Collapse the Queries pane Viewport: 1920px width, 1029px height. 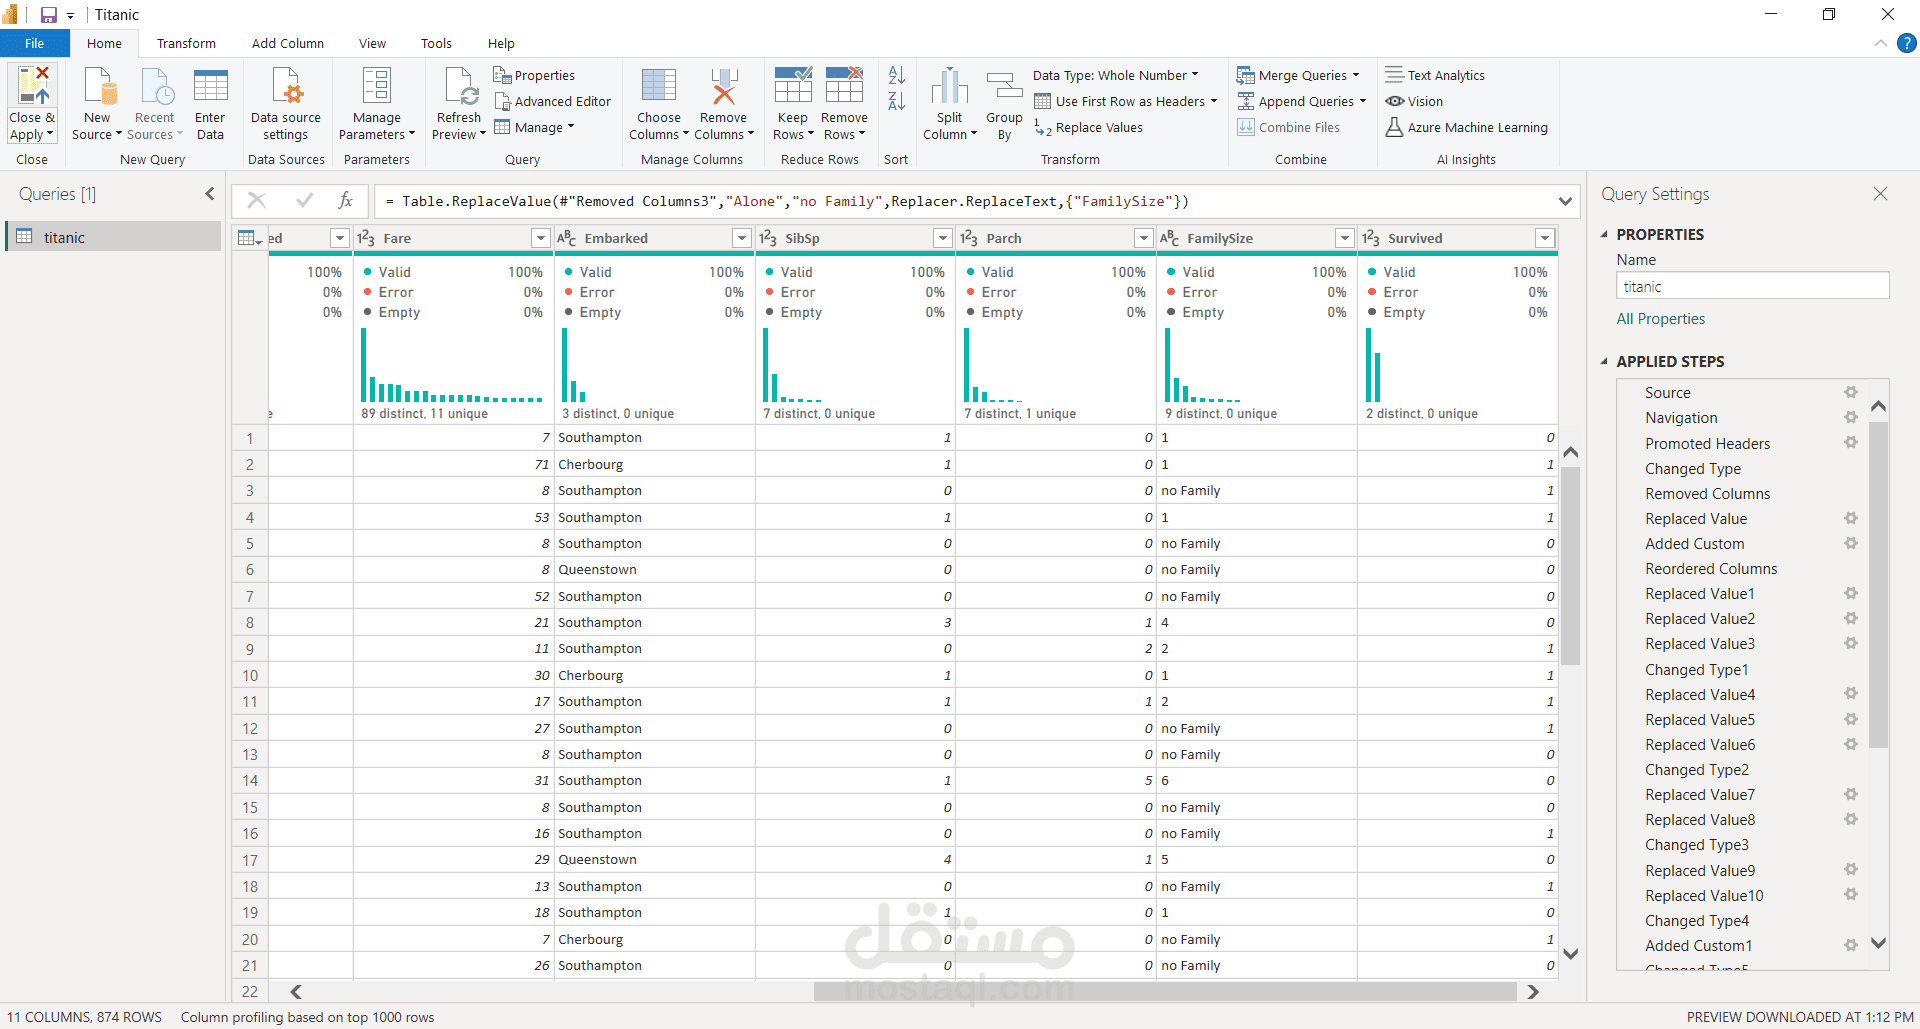tap(210, 194)
